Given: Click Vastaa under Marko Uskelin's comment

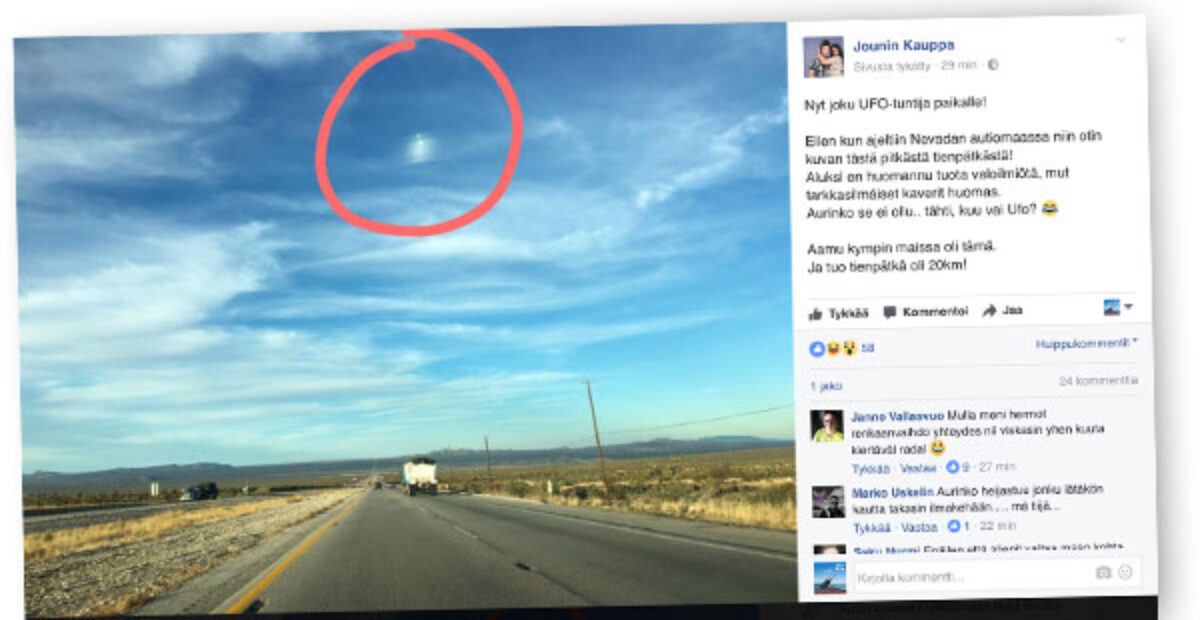Looking at the screenshot, I should point(919,527).
